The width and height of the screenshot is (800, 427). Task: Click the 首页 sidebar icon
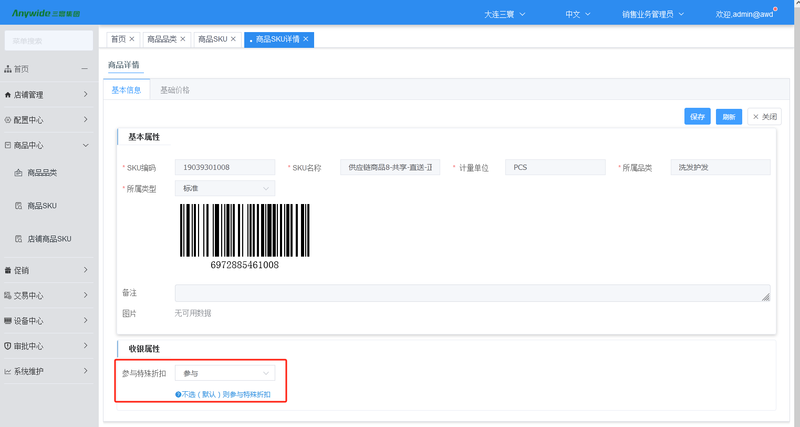(x=8, y=69)
